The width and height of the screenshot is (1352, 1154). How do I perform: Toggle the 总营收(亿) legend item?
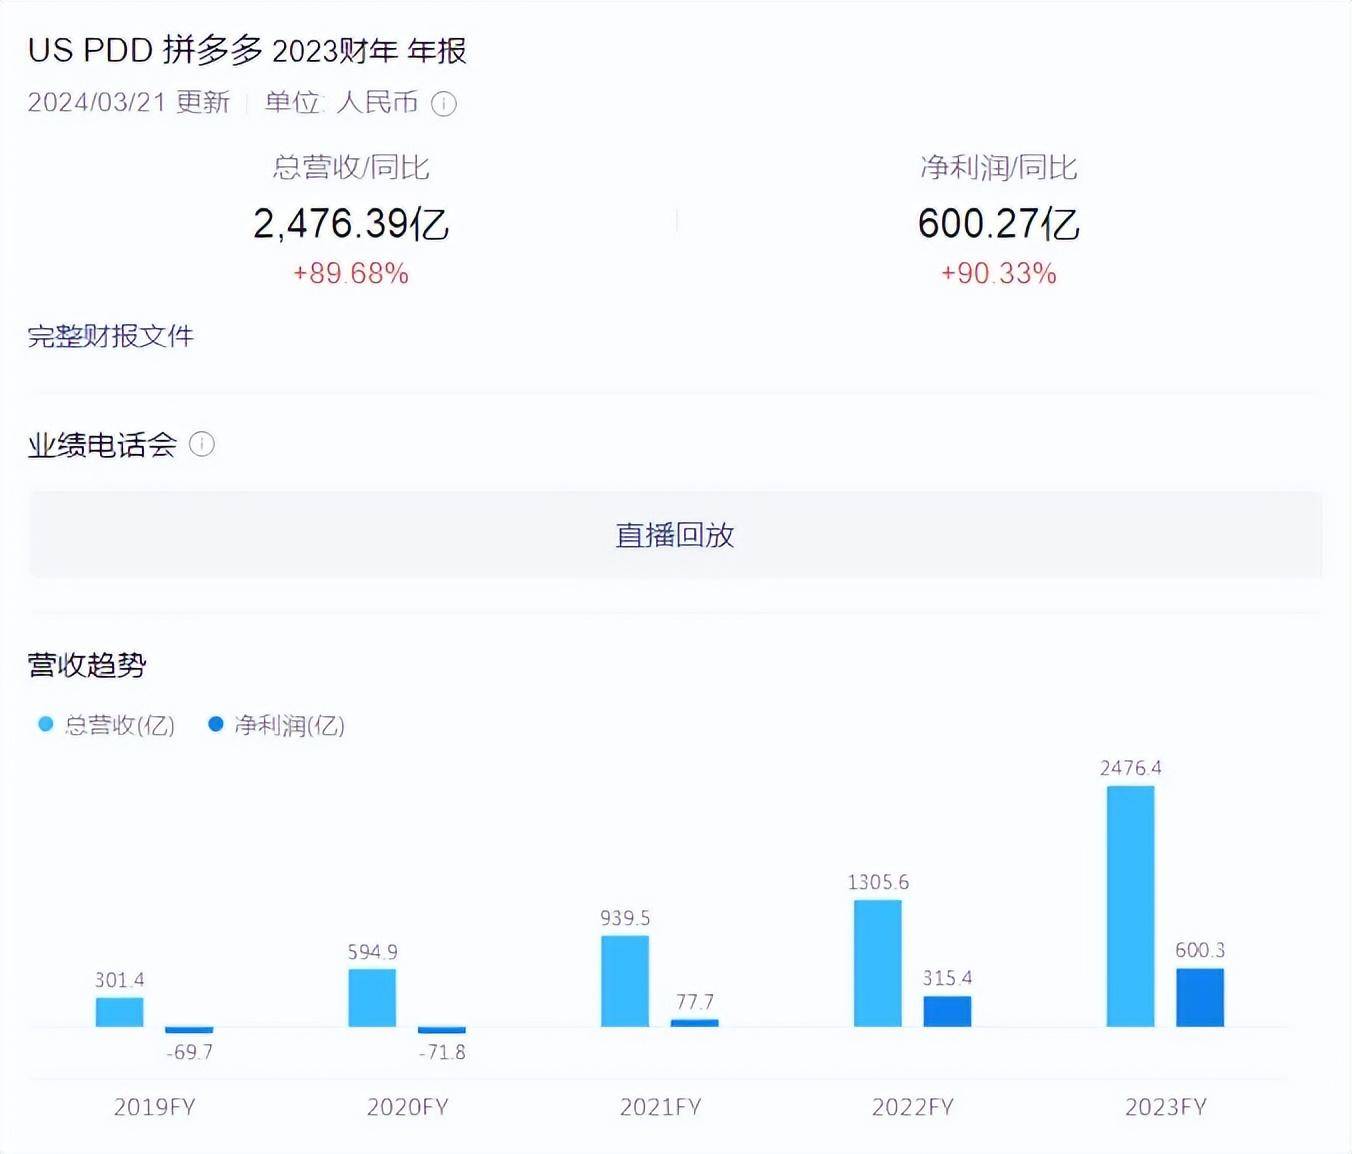point(106,725)
